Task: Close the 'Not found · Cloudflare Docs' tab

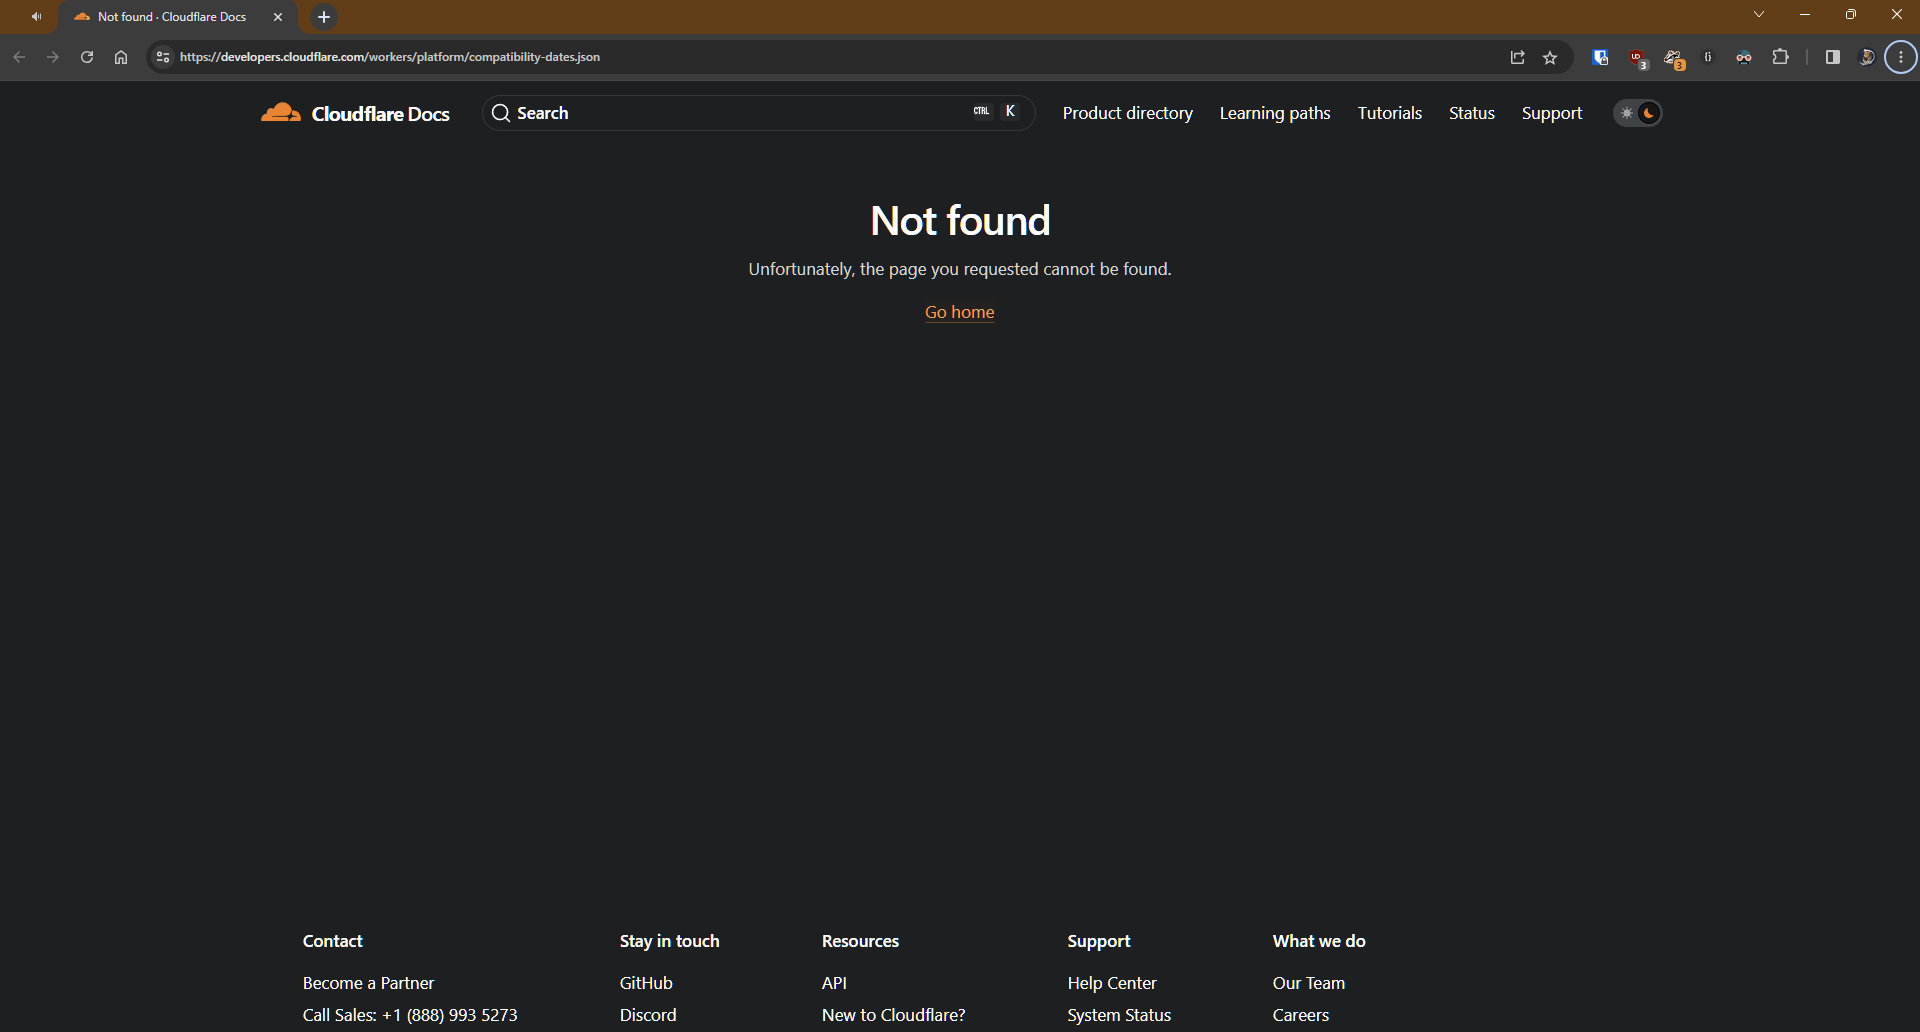Action: tap(278, 17)
